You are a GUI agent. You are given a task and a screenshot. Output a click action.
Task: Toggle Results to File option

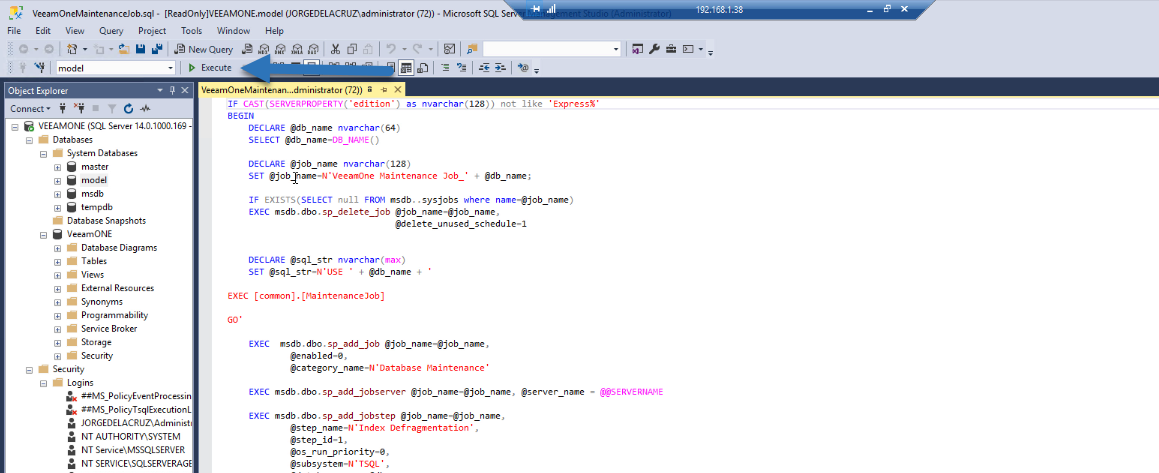tap(423, 68)
